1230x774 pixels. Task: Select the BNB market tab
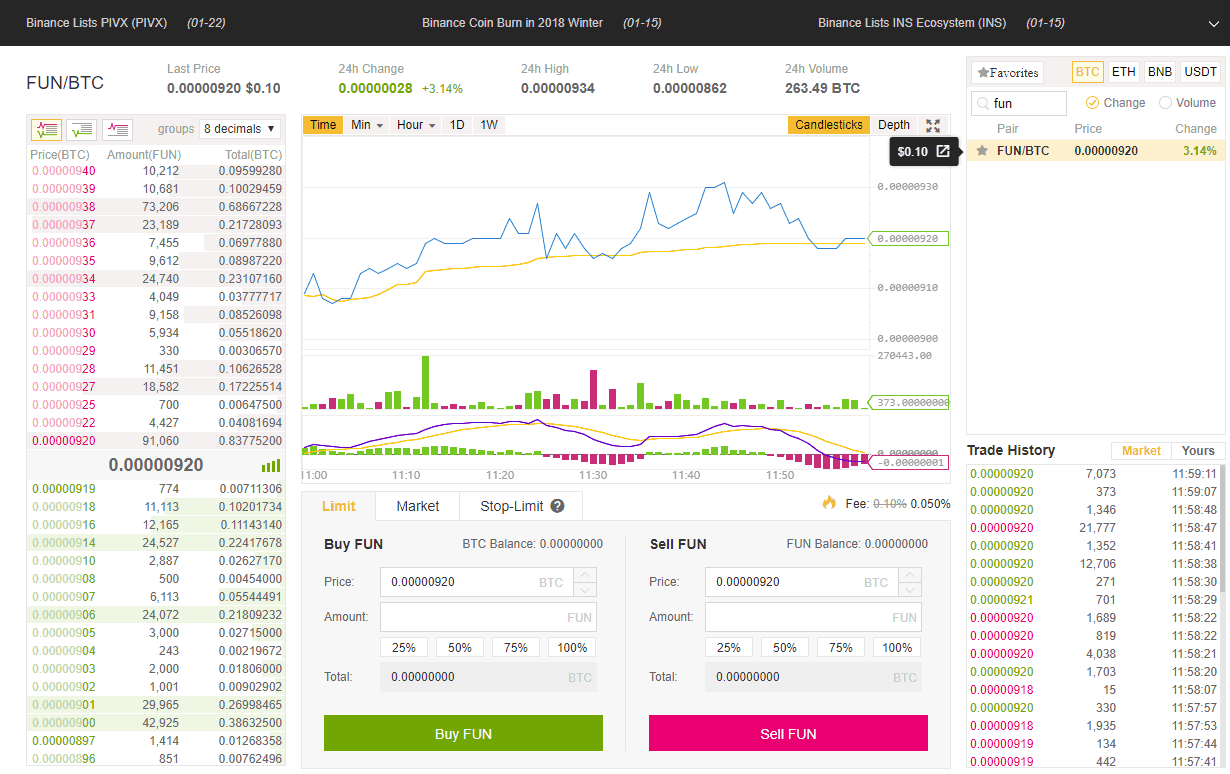tap(1160, 72)
